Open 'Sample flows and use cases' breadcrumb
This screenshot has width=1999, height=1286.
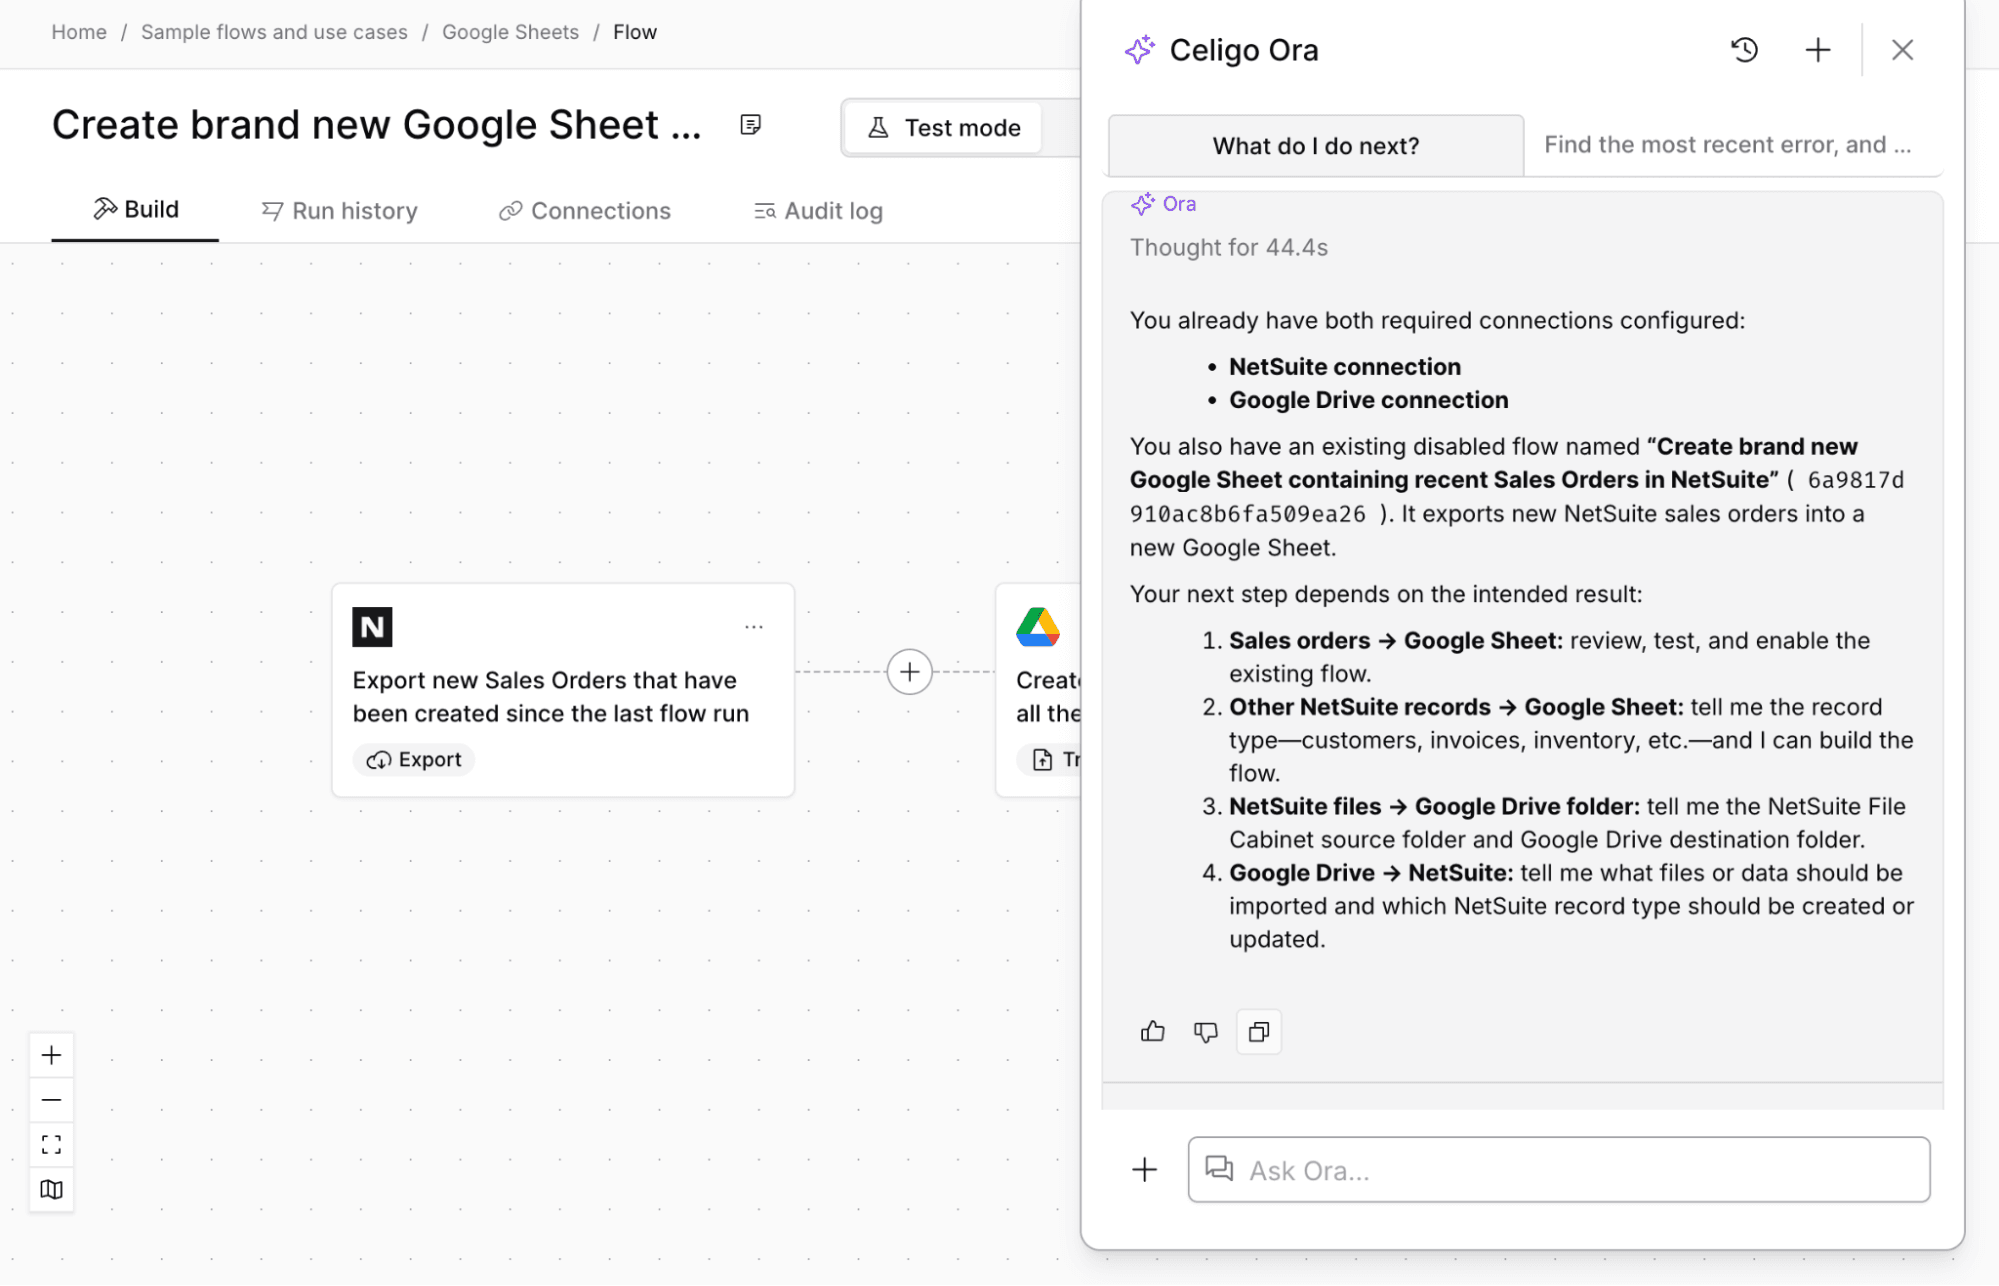tap(274, 32)
